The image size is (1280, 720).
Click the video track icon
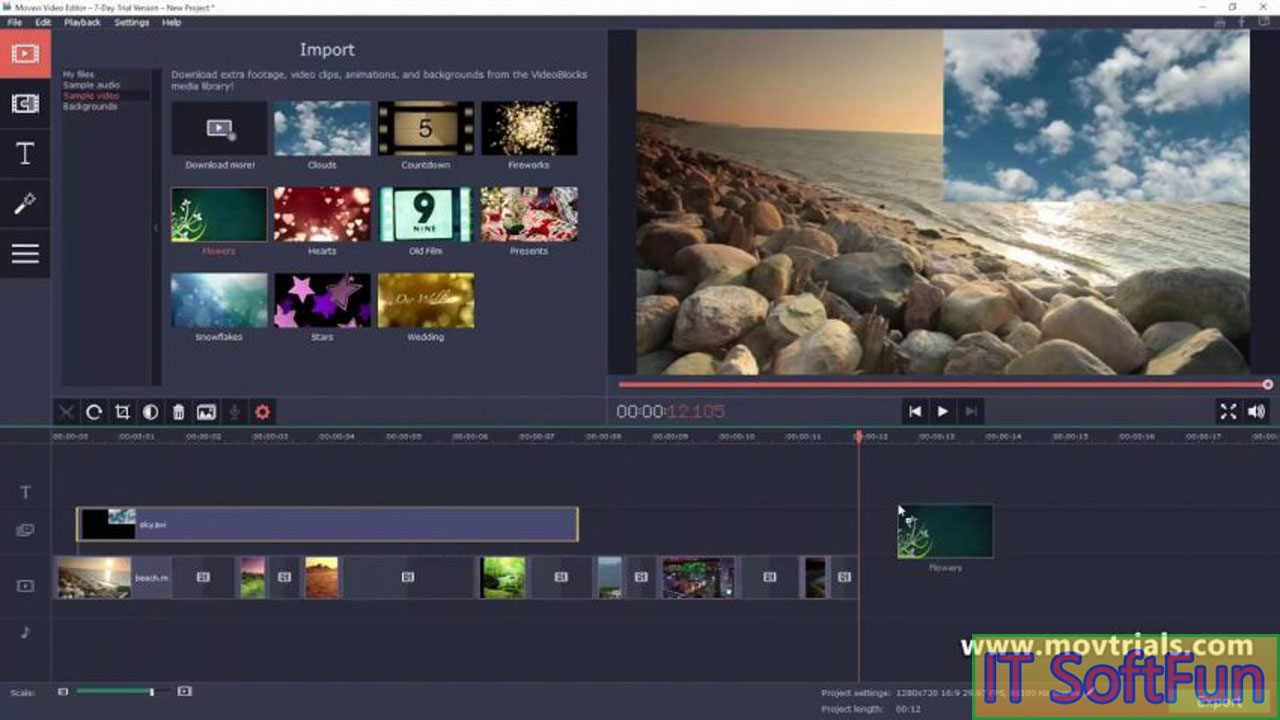click(26, 586)
